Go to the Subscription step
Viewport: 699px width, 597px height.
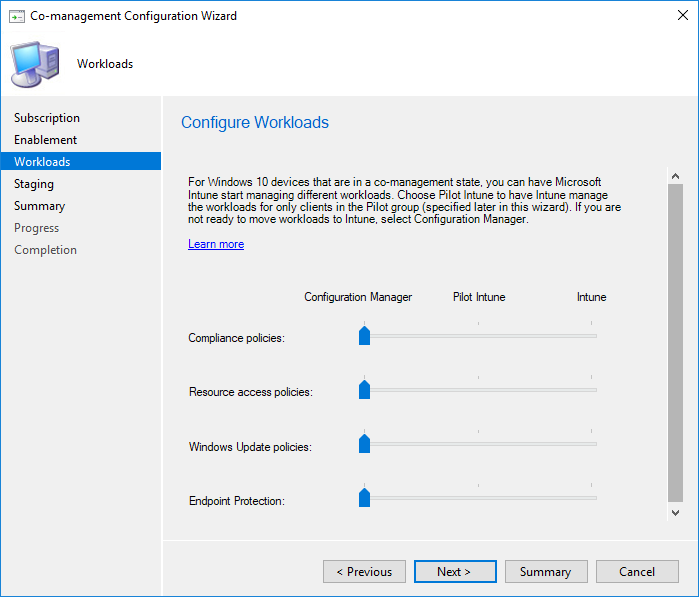pyautogui.click(x=47, y=118)
